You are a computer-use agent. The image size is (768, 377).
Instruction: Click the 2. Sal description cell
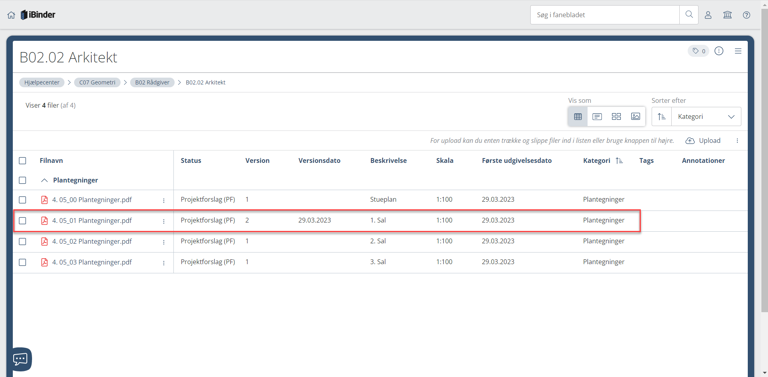379,241
